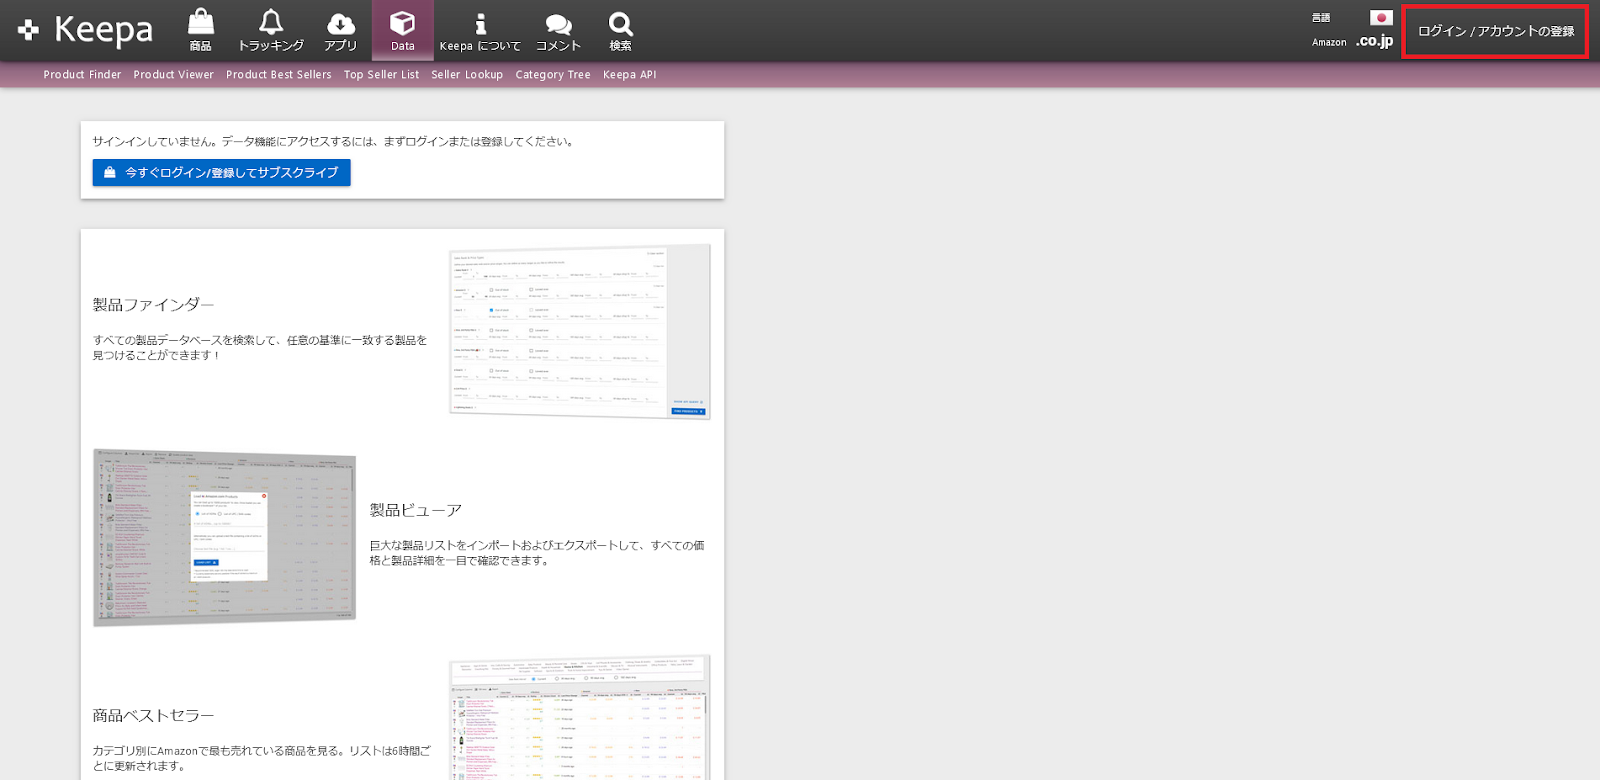Go to Category Tree
Screen dimensions: 1600x780
click(x=553, y=75)
